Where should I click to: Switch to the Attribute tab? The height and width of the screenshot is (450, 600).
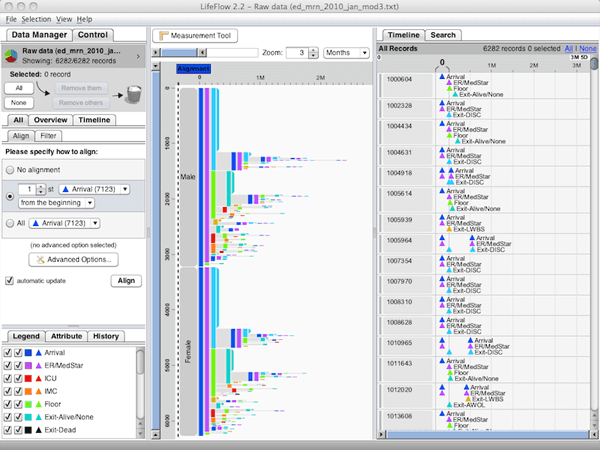[x=67, y=336]
